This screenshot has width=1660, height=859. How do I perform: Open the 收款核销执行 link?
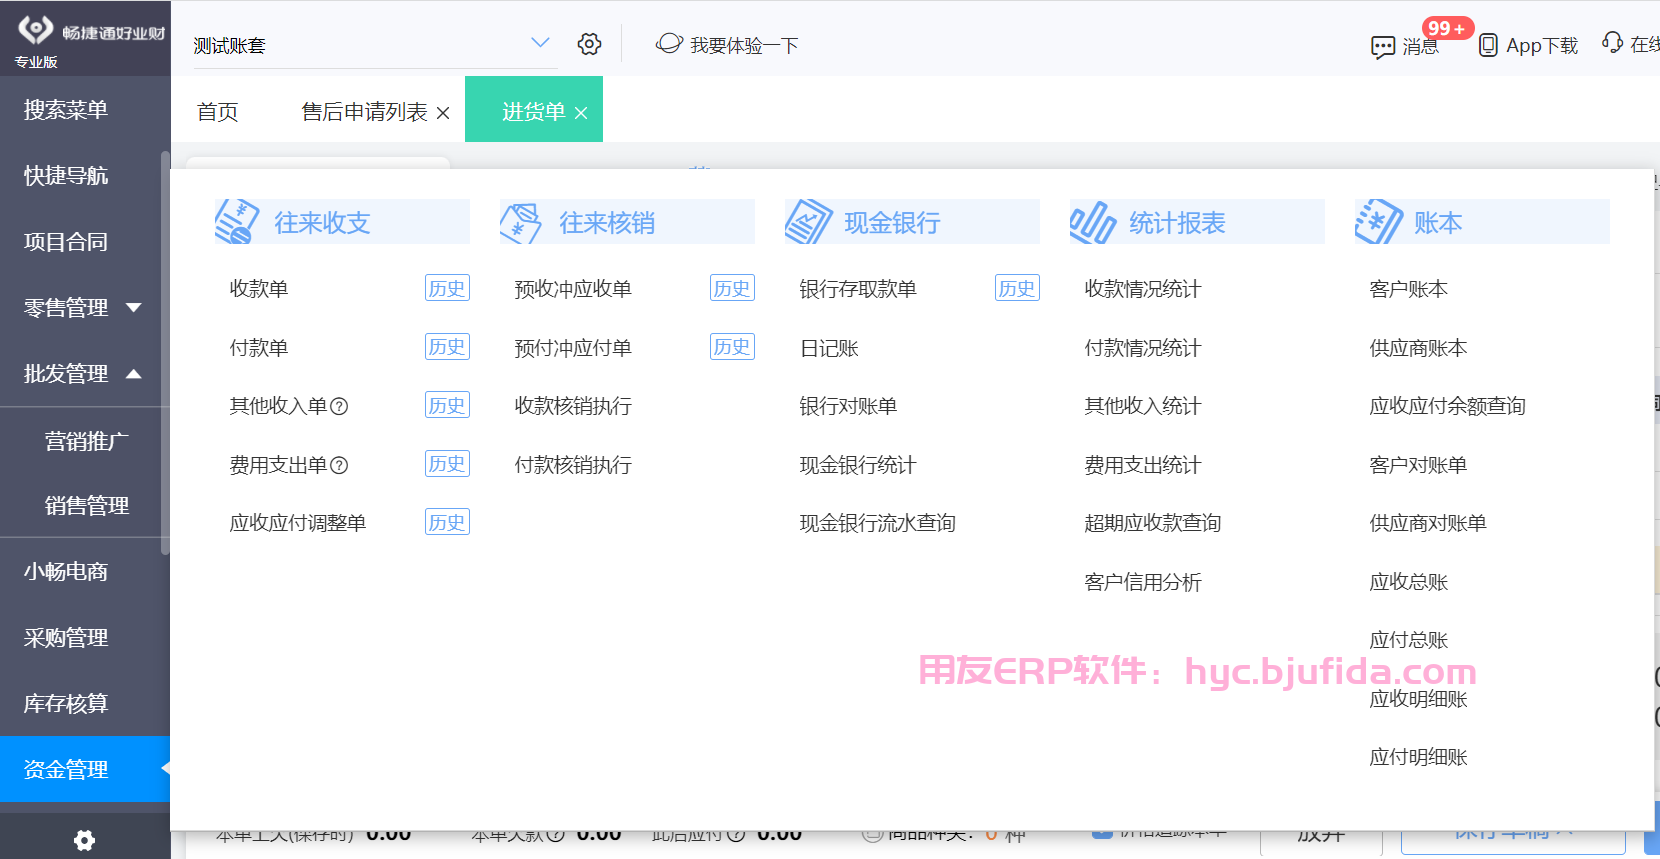(573, 406)
